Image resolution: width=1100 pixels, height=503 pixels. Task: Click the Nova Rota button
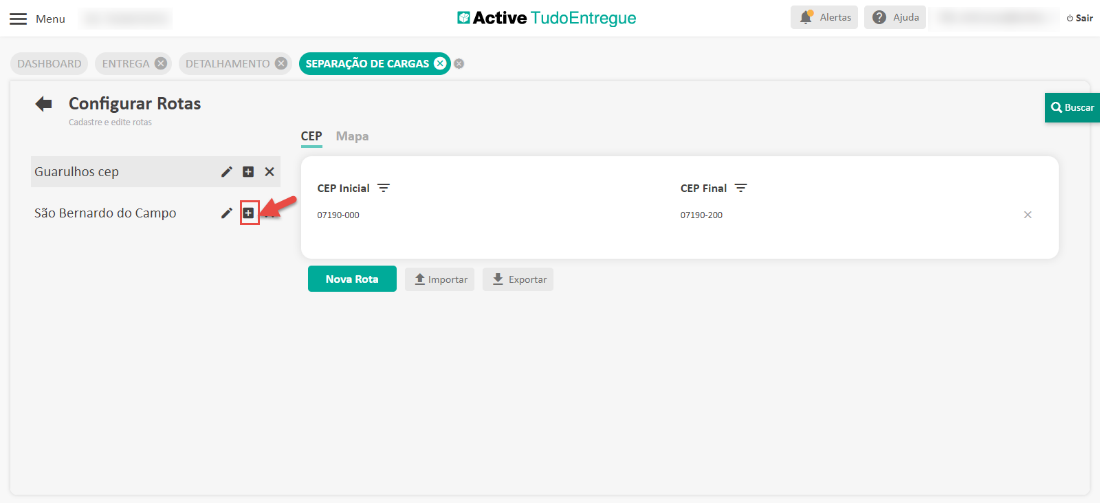click(352, 279)
